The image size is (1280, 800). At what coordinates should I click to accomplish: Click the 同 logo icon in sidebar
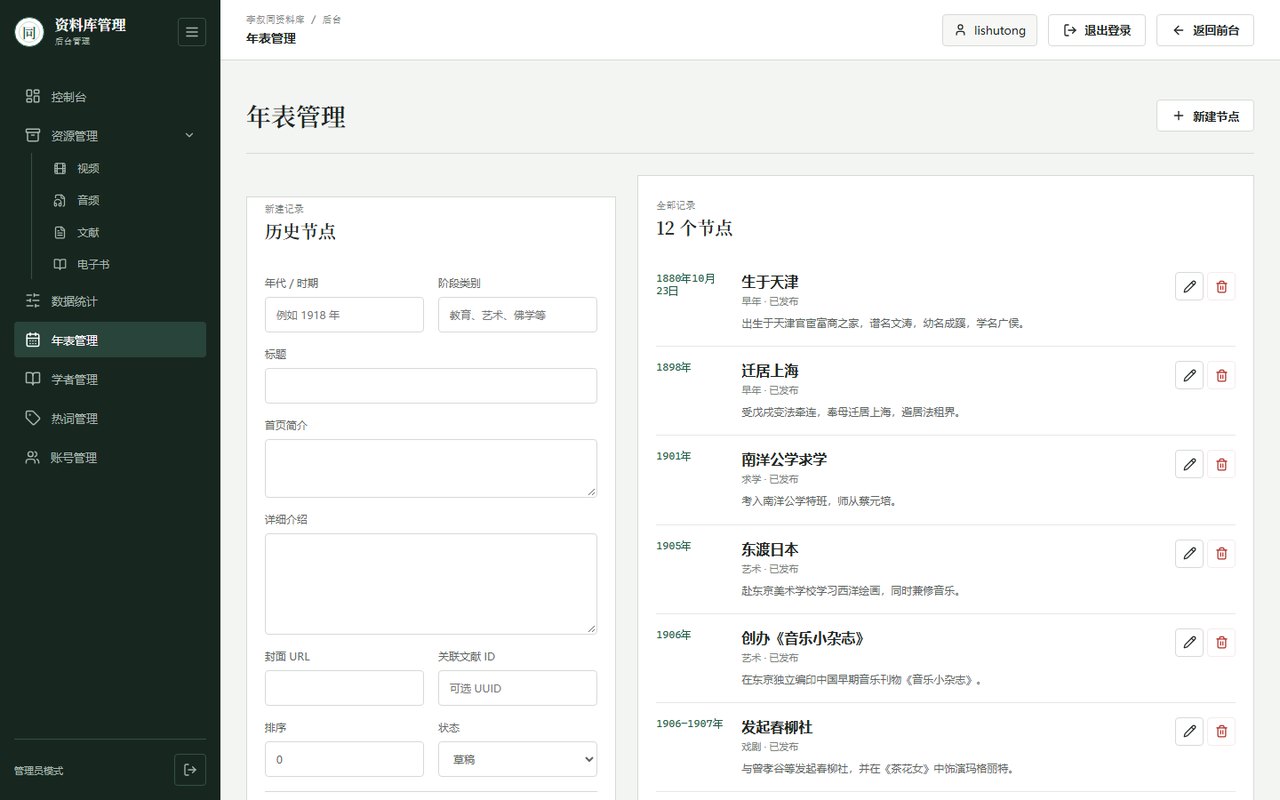coord(30,32)
